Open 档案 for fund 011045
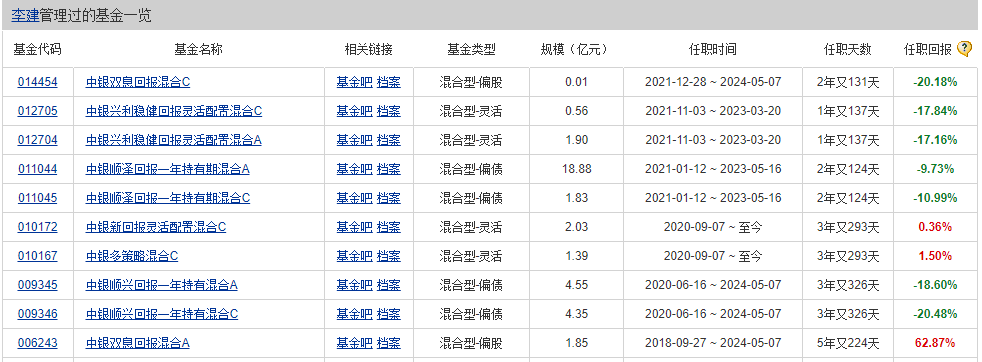 tap(388, 198)
